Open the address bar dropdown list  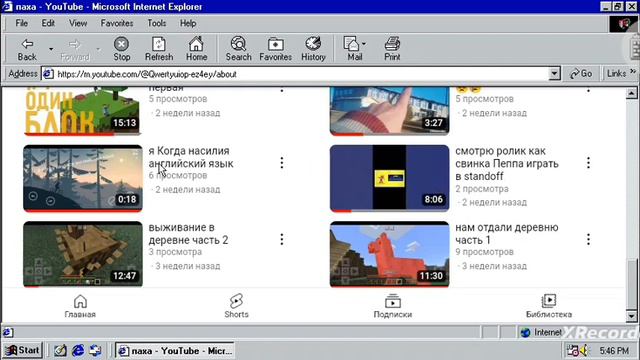click(554, 74)
